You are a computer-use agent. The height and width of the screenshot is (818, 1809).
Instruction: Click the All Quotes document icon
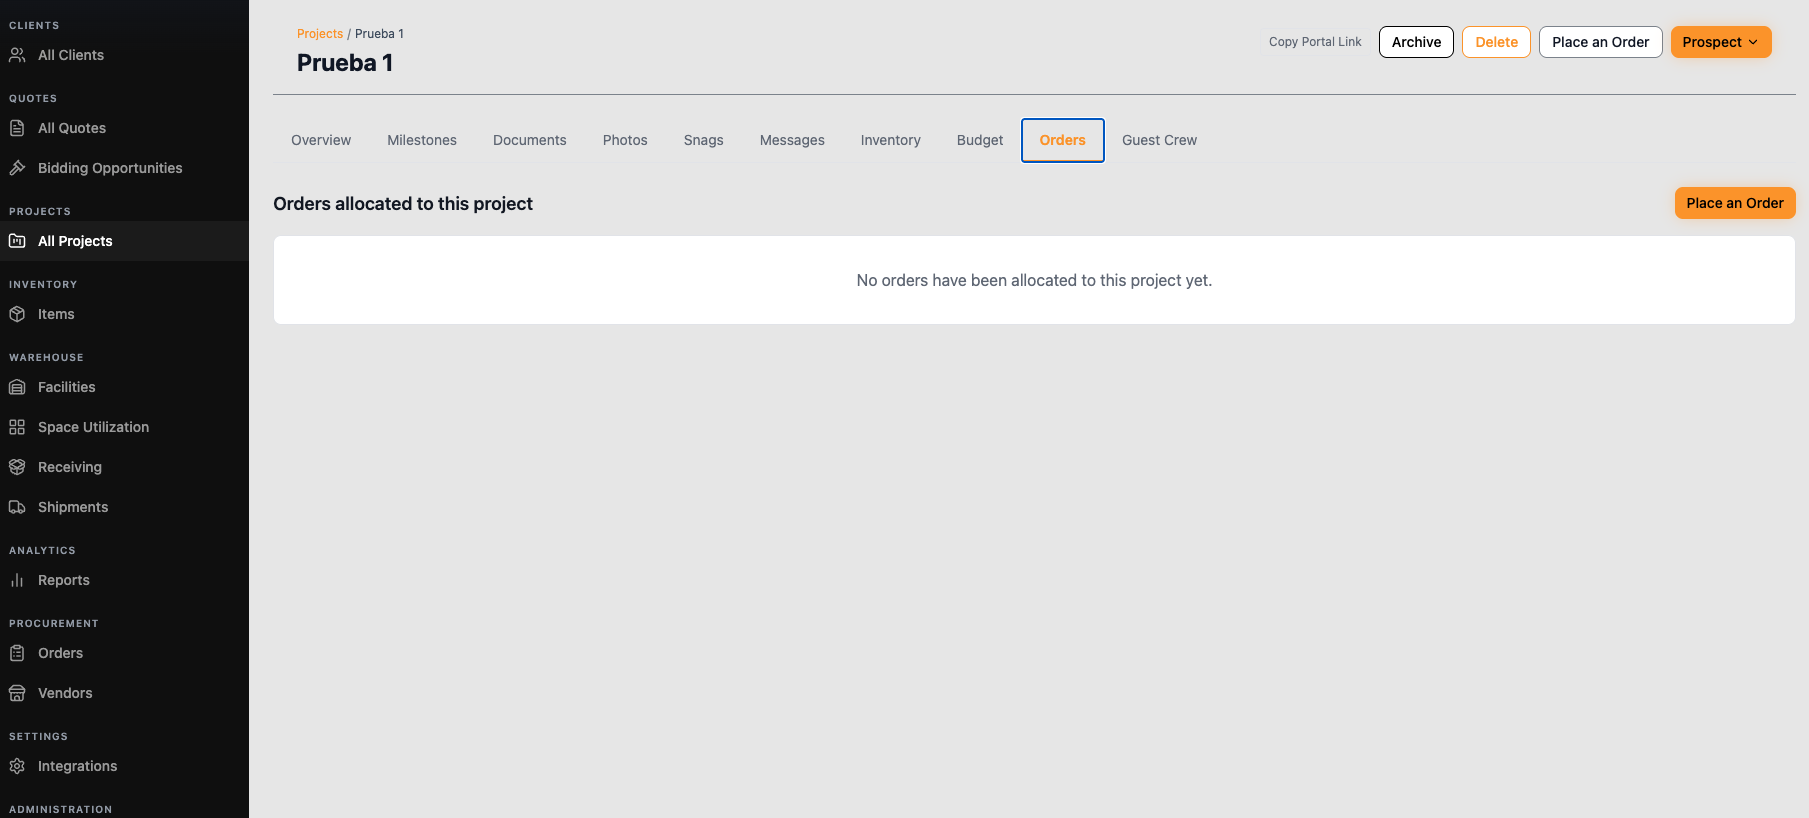coord(17,128)
